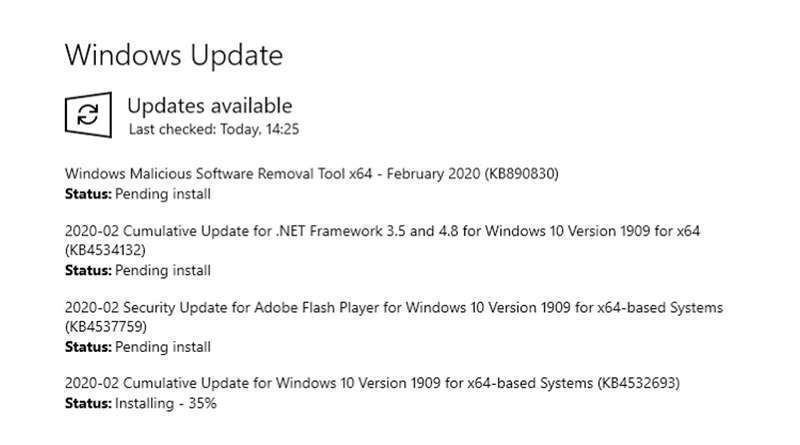Click the Windows Update page heading

[x=174, y=54]
